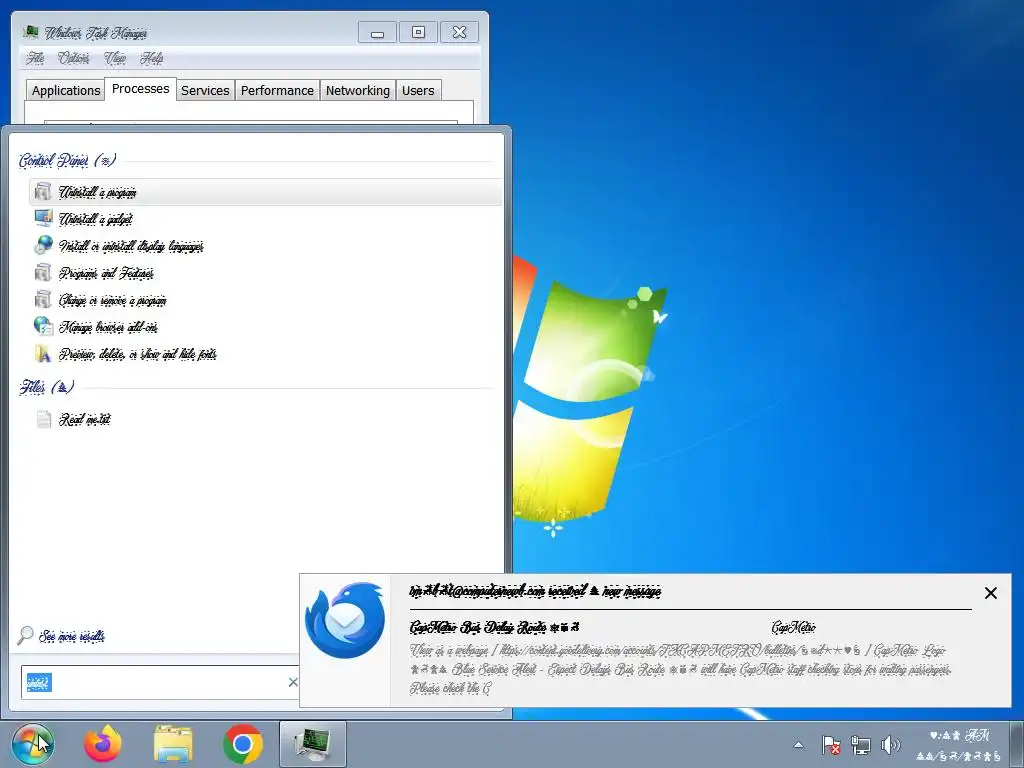Switch to the Applications tab
The height and width of the screenshot is (768, 1024).
click(65, 90)
